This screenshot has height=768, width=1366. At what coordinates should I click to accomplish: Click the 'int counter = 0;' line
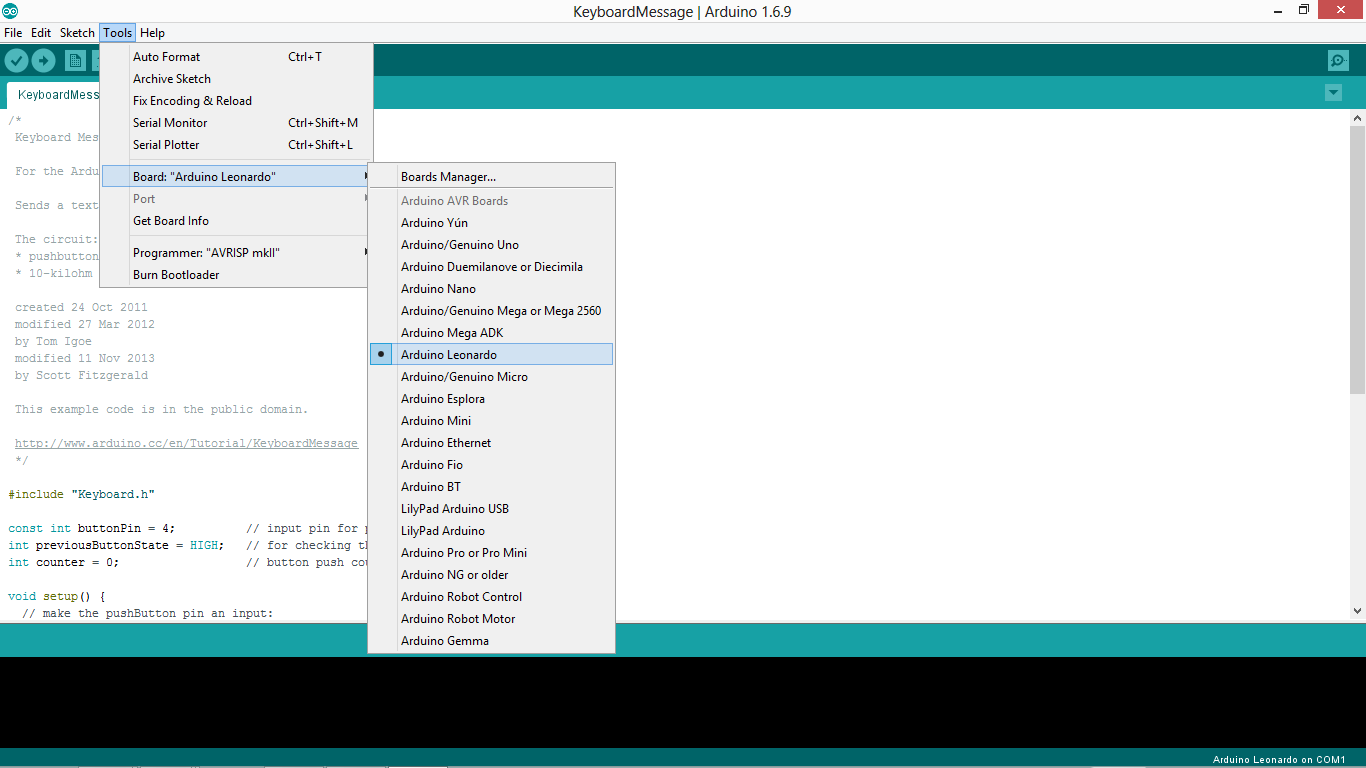(64, 562)
